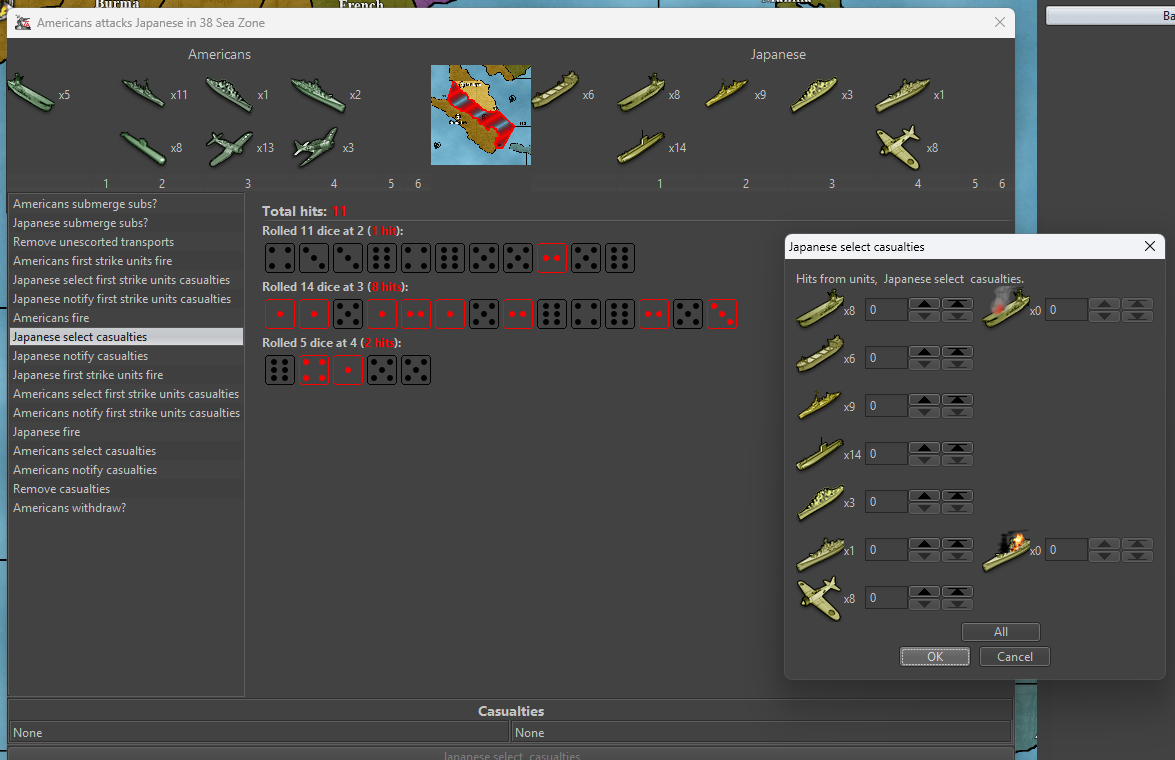Close the Americans attacks Japanese battle window
Viewport: 1175px width, 760px height.
[1000, 22]
